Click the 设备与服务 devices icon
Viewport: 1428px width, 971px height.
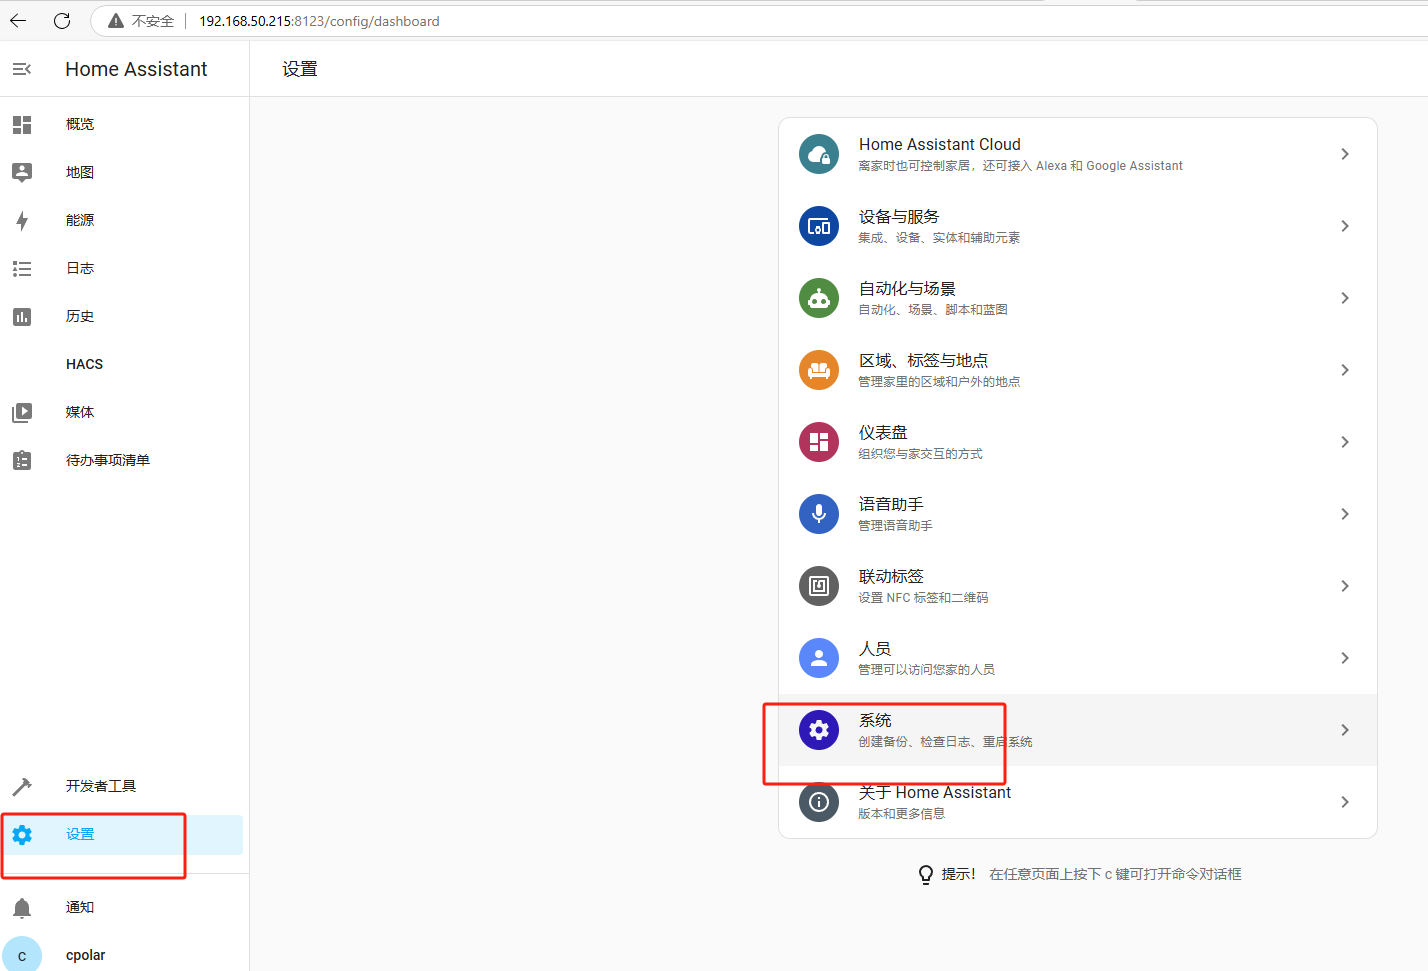coord(819,226)
